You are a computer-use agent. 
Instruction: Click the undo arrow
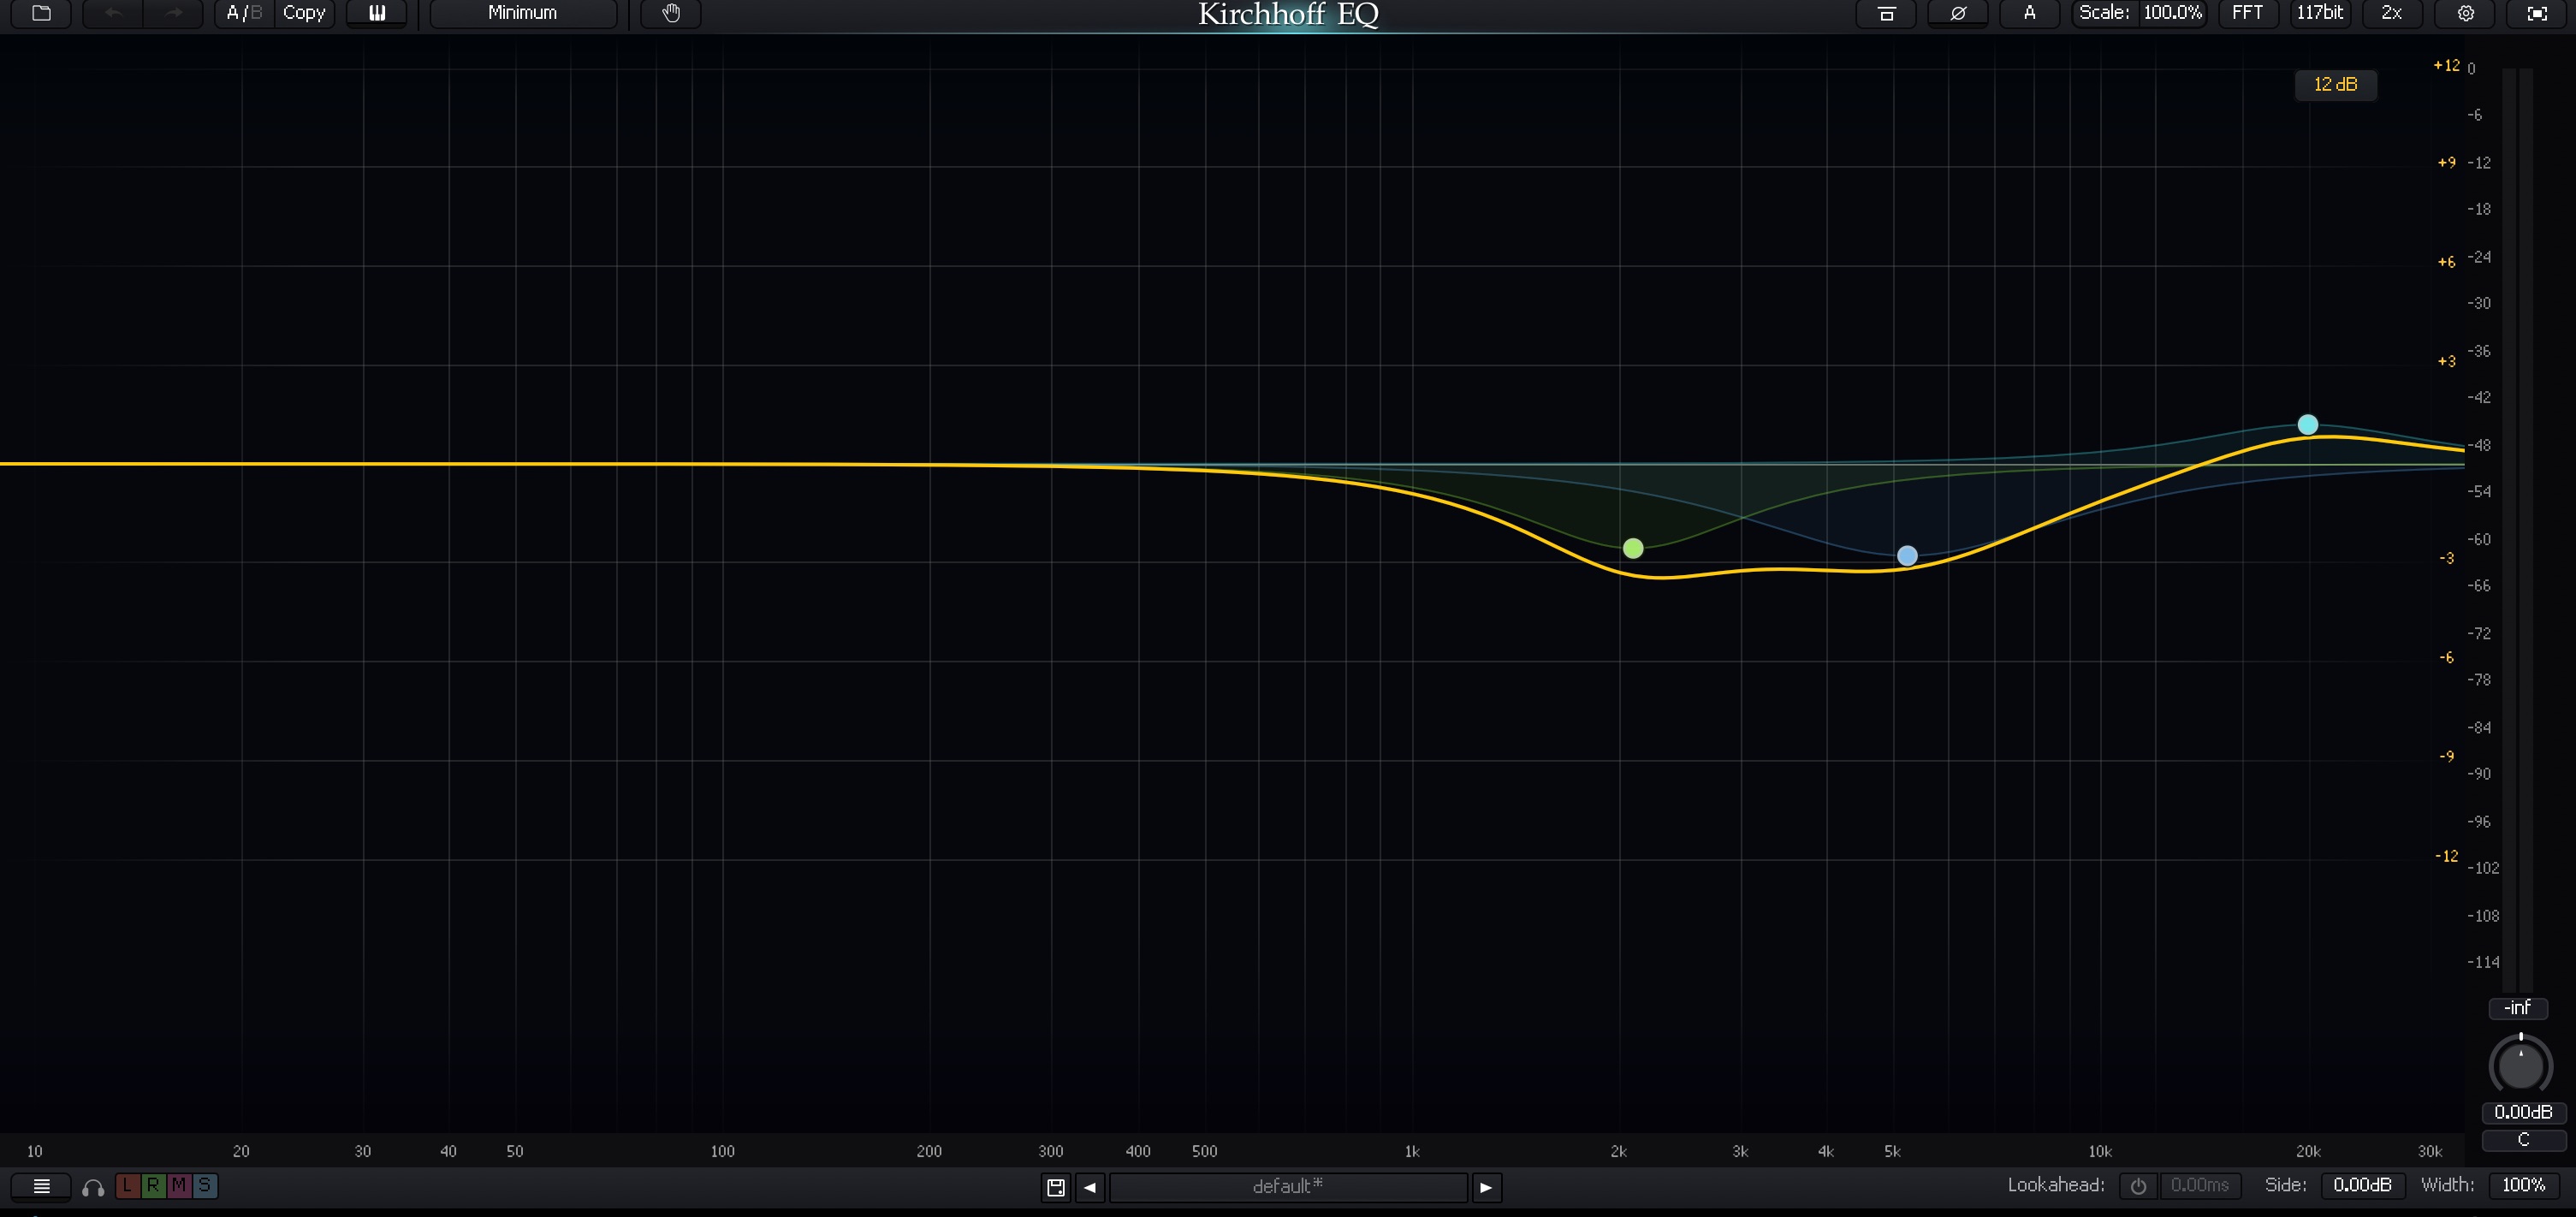[113, 13]
